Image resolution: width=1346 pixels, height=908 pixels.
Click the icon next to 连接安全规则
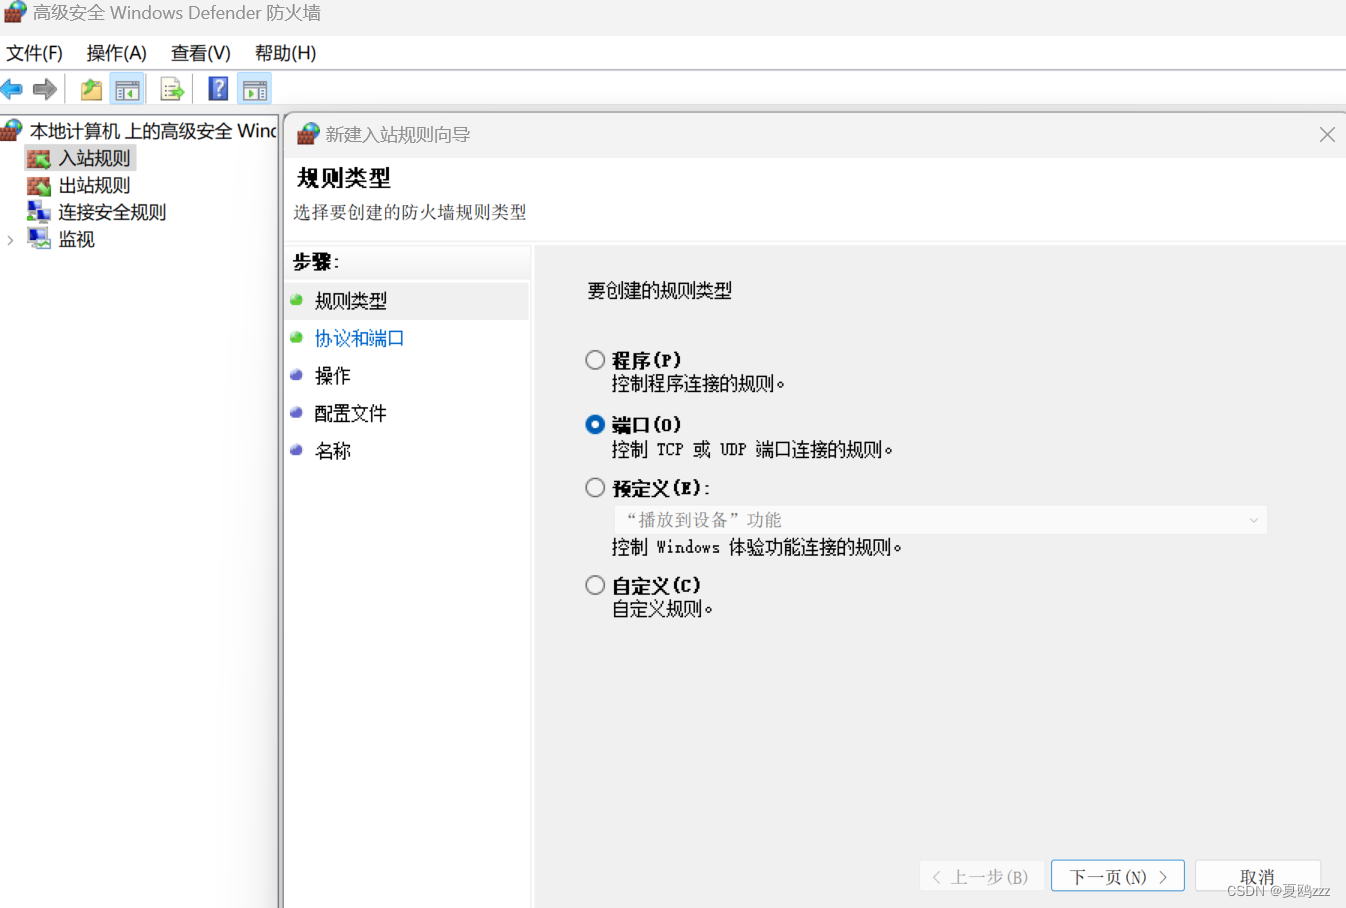pos(39,212)
